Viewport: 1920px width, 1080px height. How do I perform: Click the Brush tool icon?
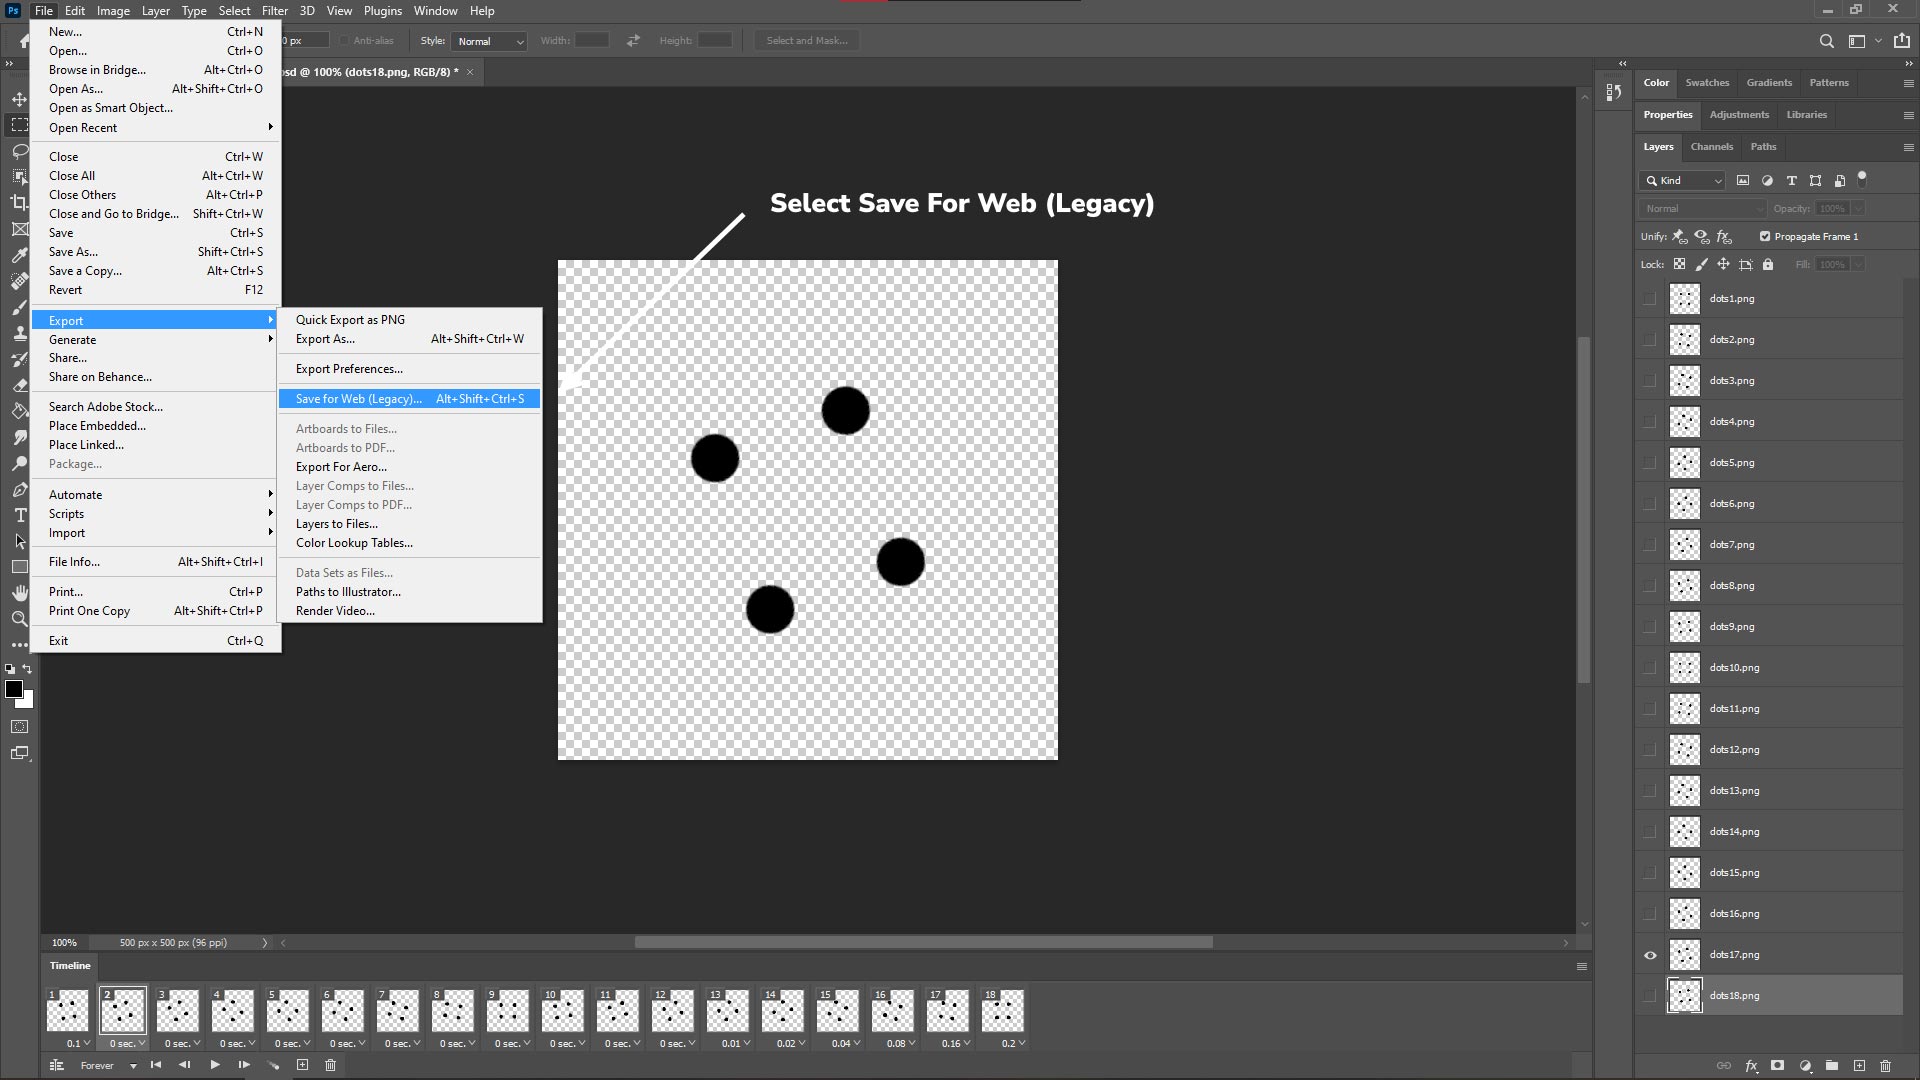[x=20, y=306]
